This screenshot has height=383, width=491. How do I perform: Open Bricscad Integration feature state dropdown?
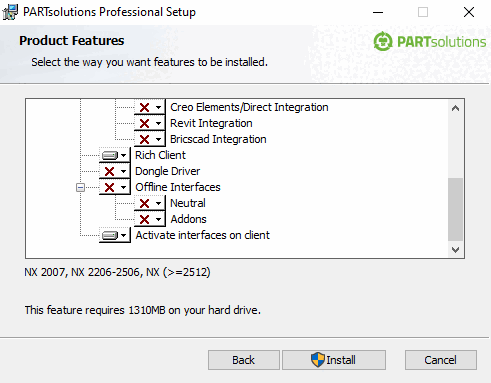[150, 139]
